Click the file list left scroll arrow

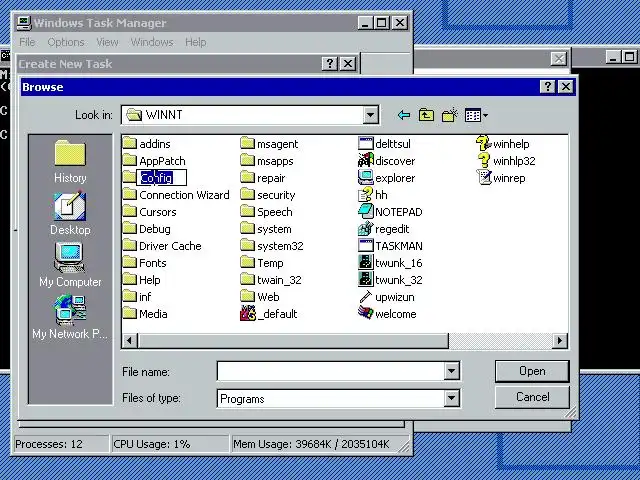(130, 340)
